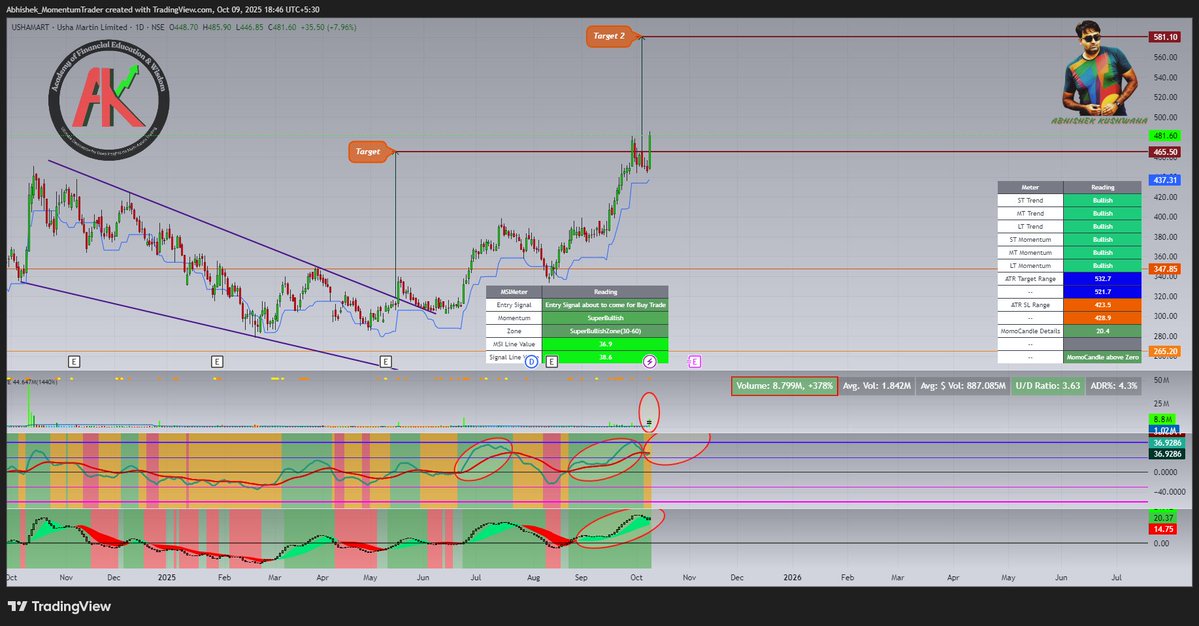Viewport: 1199px width, 626px height.
Task: Click the MSI Line Value 36.9 cell
Action: pyautogui.click(x=605, y=344)
